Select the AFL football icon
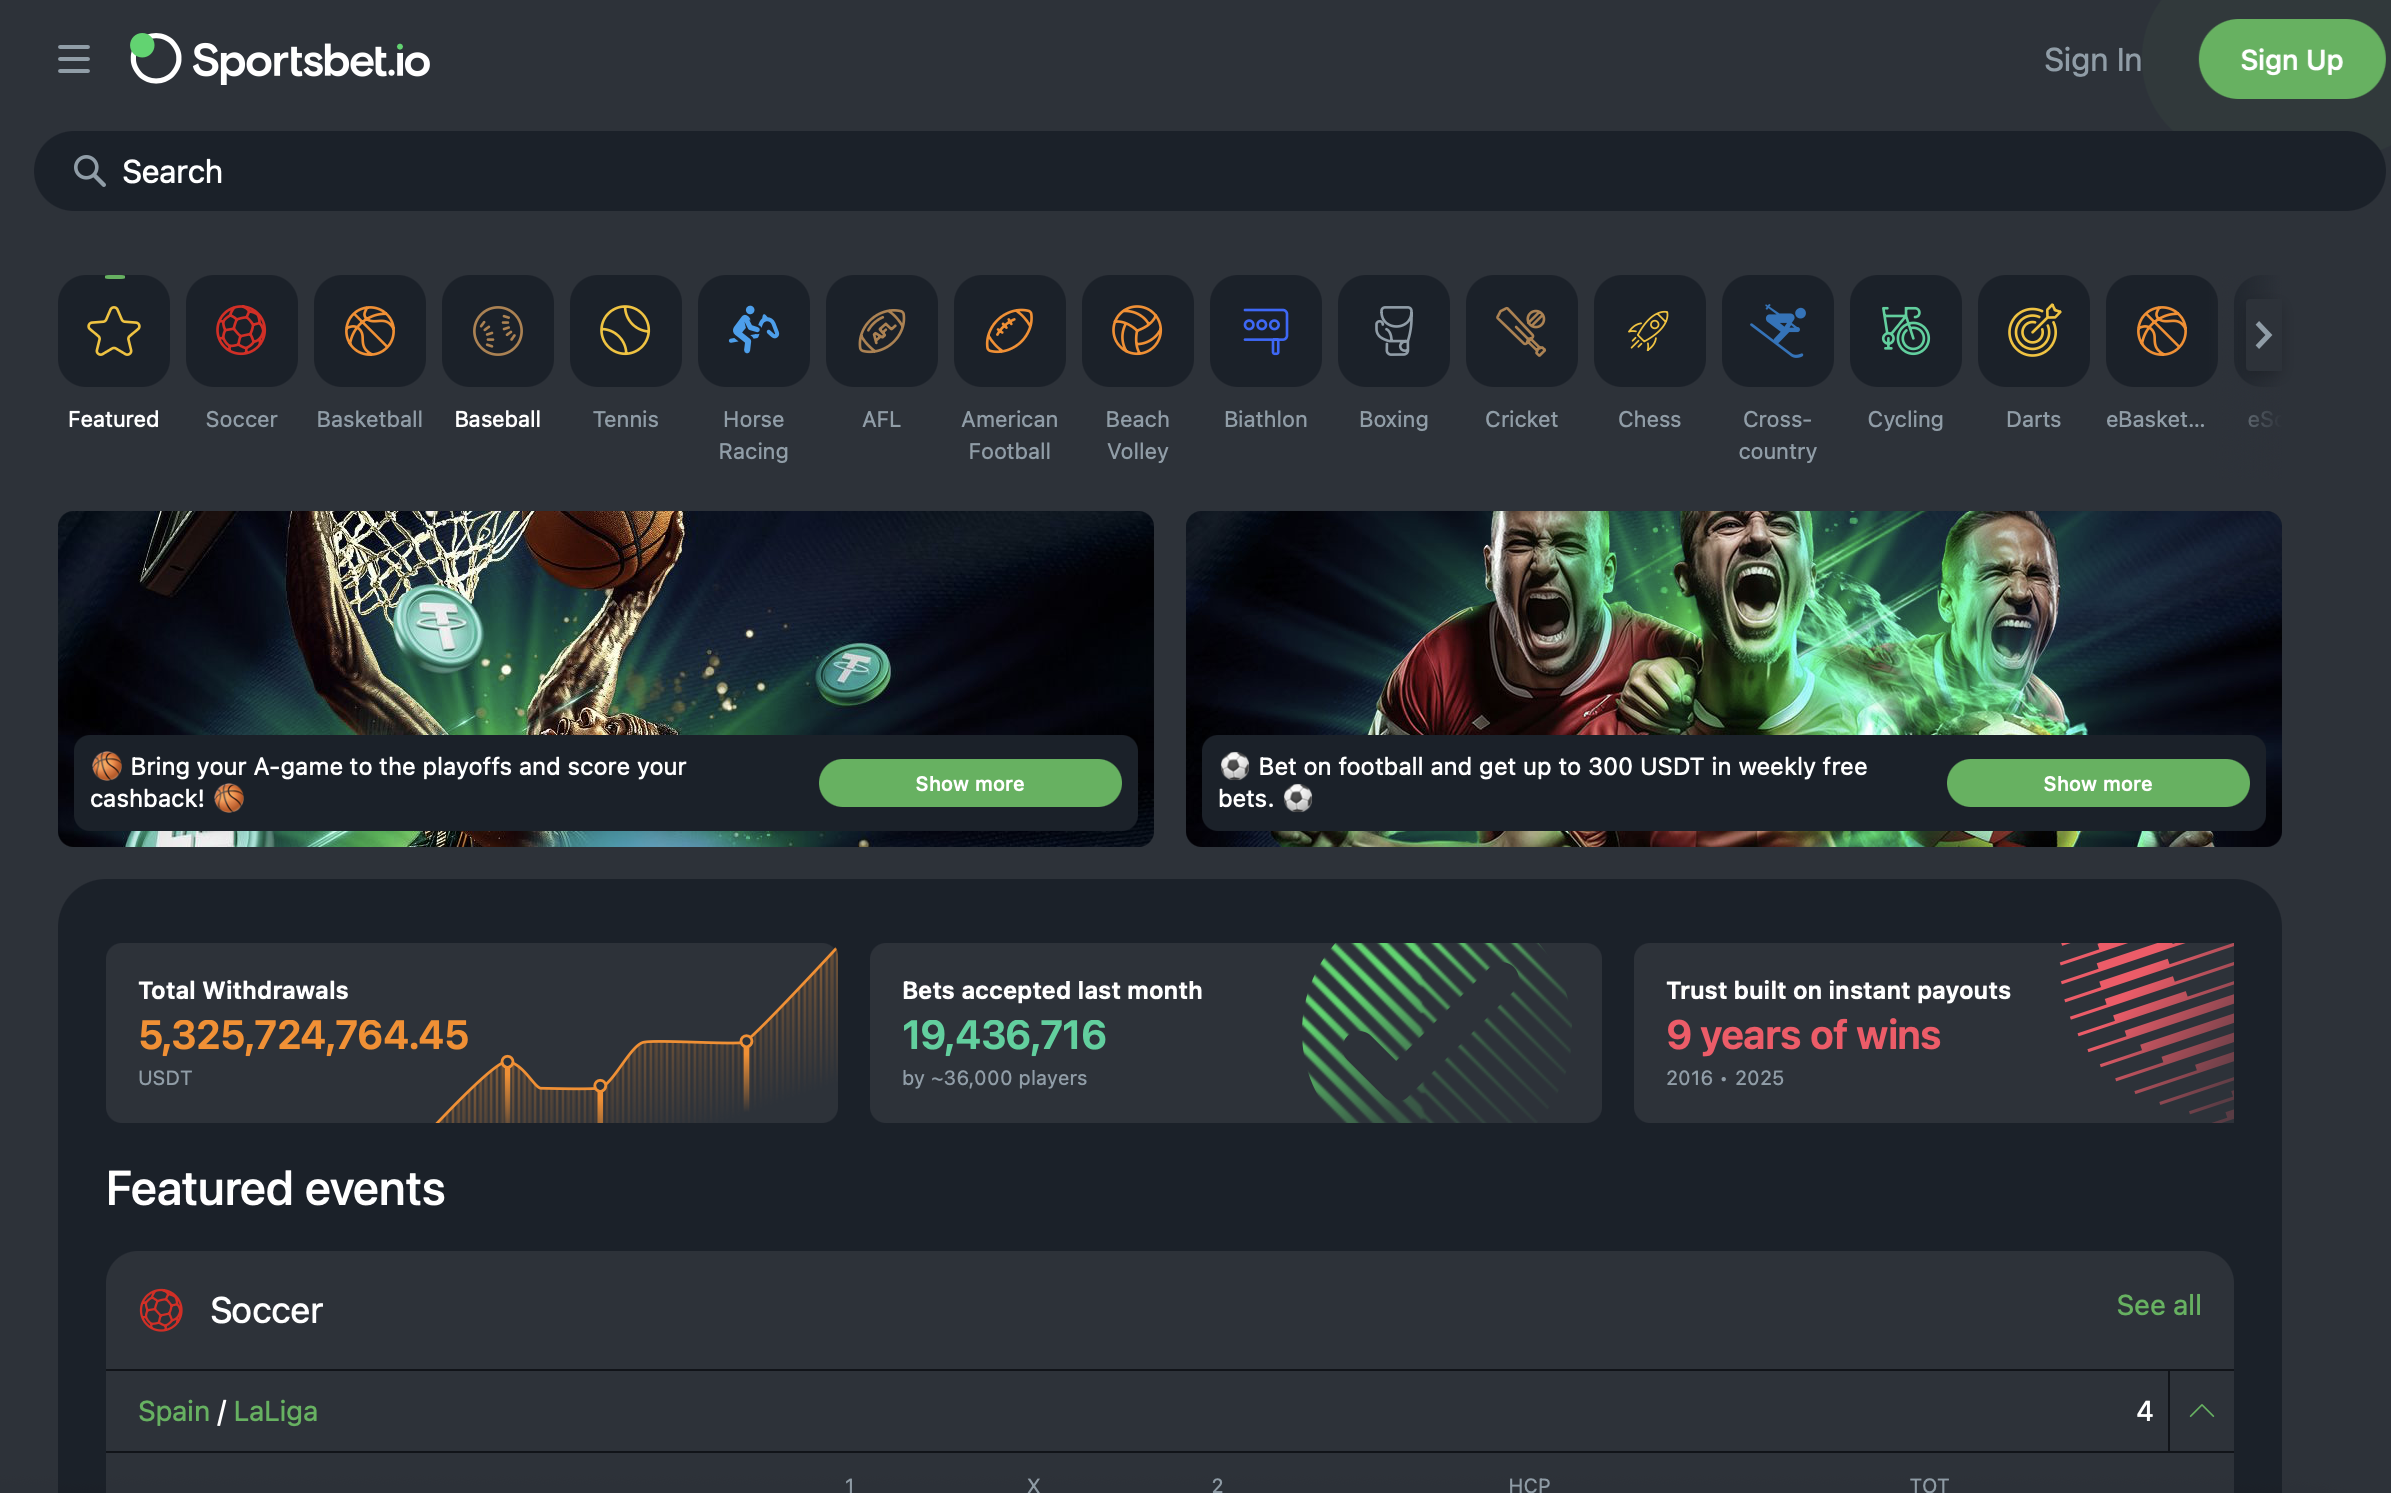 [x=882, y=331]
